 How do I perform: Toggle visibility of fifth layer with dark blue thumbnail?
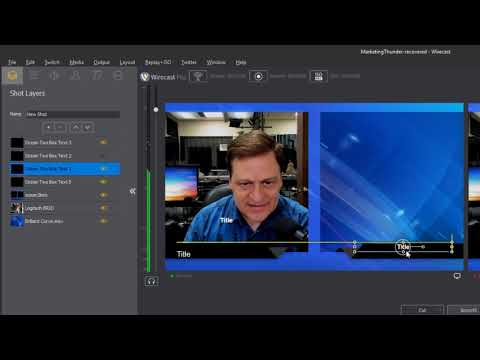[x=103, y=195]
